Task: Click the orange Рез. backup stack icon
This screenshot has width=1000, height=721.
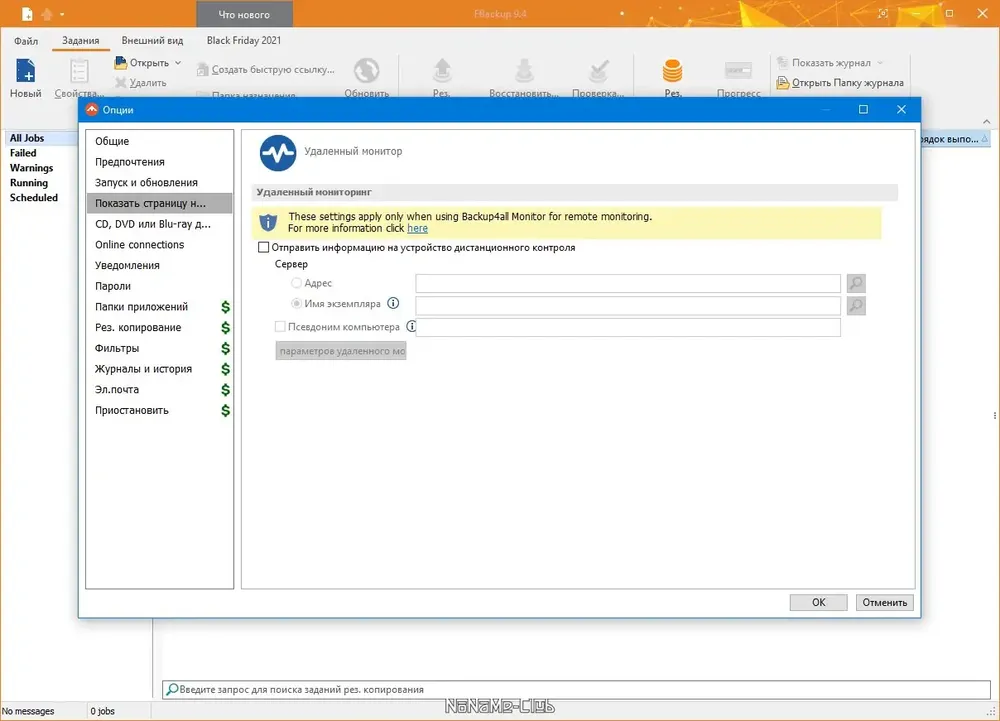Action: [x=672, y=70]
